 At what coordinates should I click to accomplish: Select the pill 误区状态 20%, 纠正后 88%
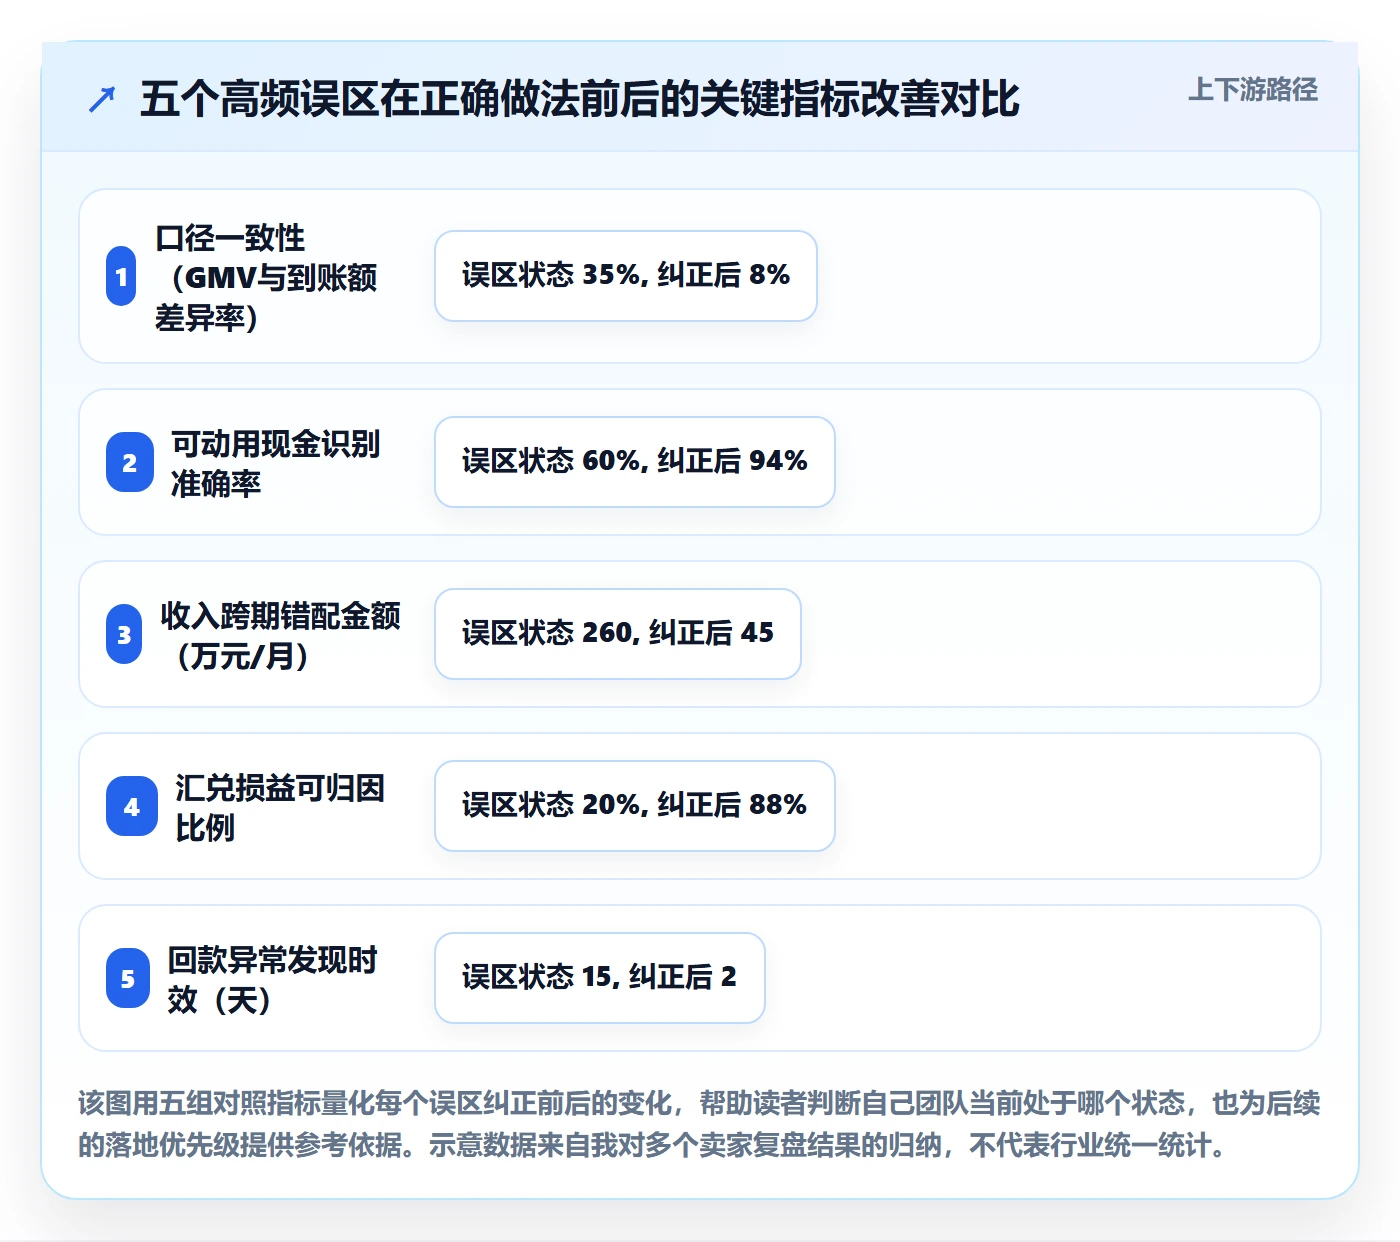[x=635, y=806]
